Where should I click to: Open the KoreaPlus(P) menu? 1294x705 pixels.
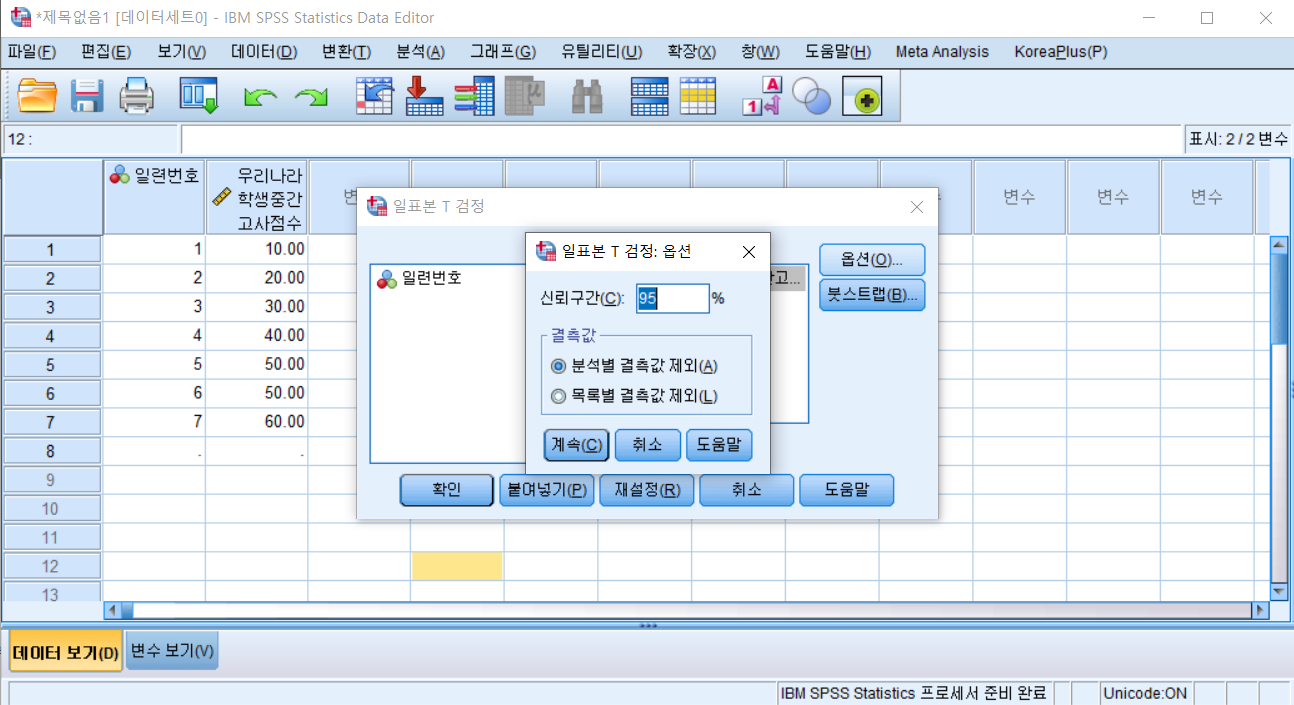(x=1061, y=52)
